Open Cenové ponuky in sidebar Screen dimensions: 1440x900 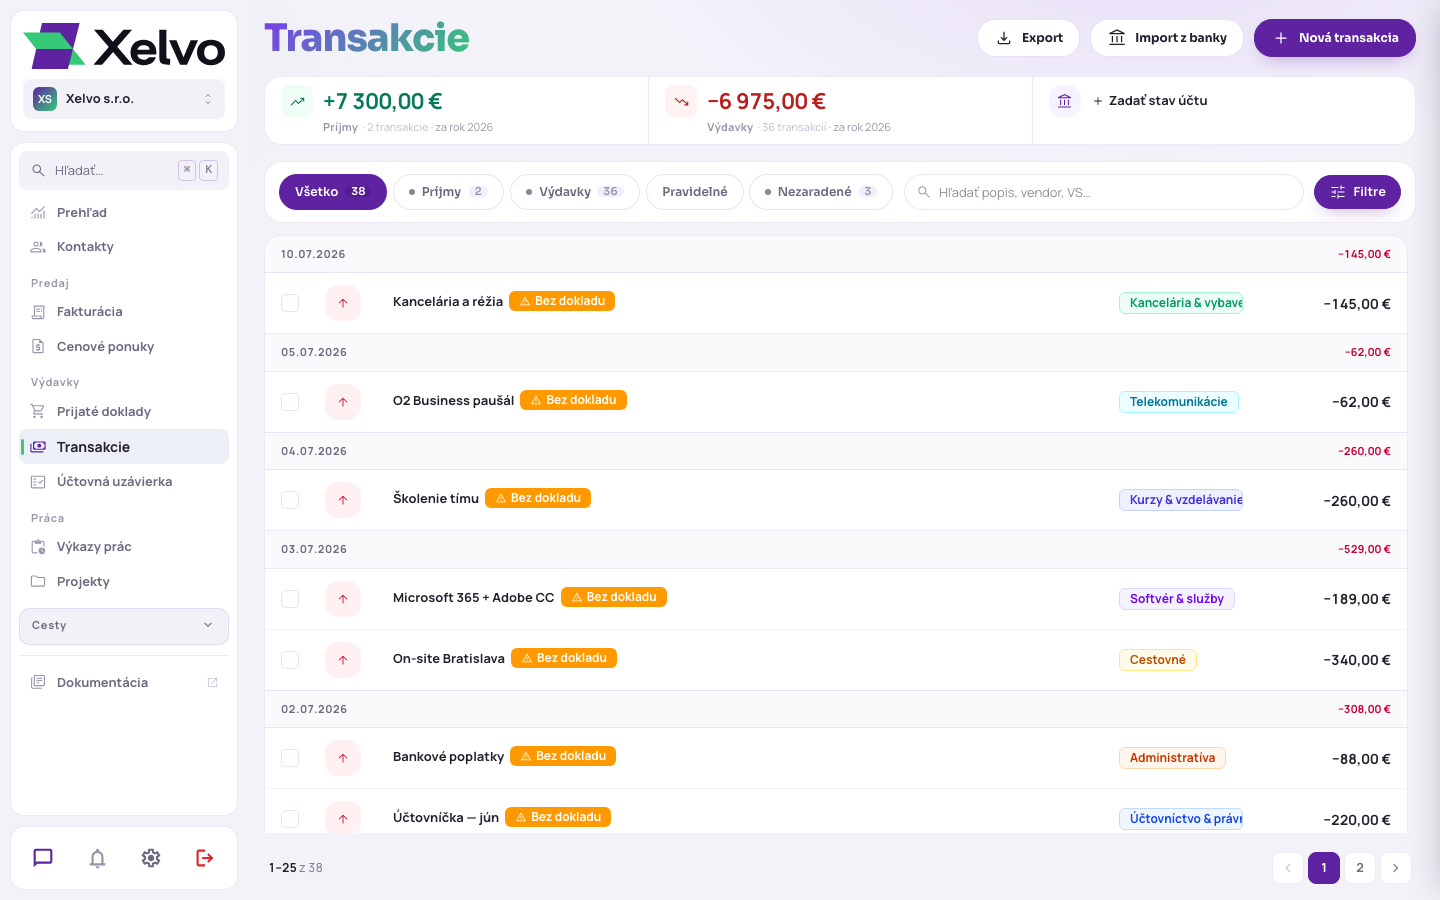tap(124, 347)
